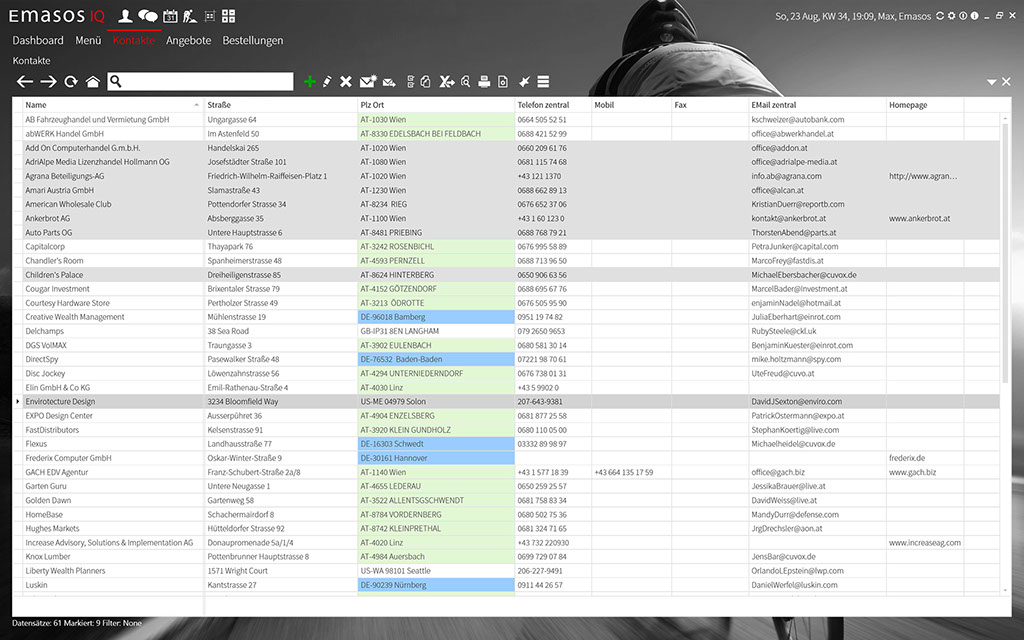This screenshot has width=1024, height=640.
Task: Open the Angebote menu item
Action: pos(188,41)
